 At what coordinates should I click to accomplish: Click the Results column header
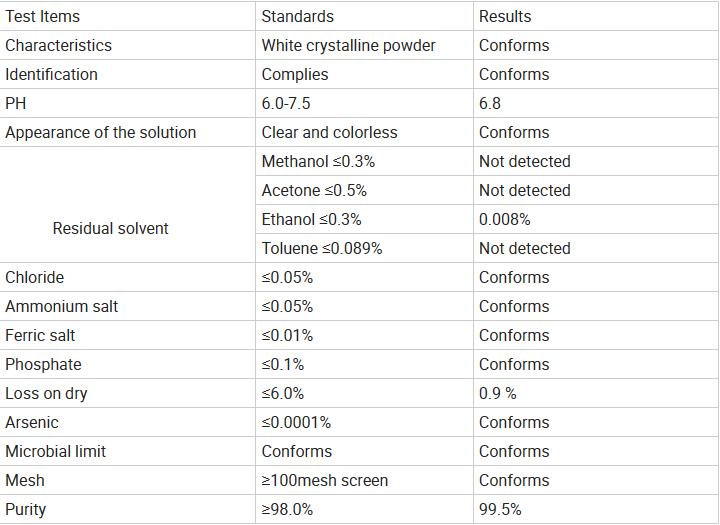click(x=596, y=17)
